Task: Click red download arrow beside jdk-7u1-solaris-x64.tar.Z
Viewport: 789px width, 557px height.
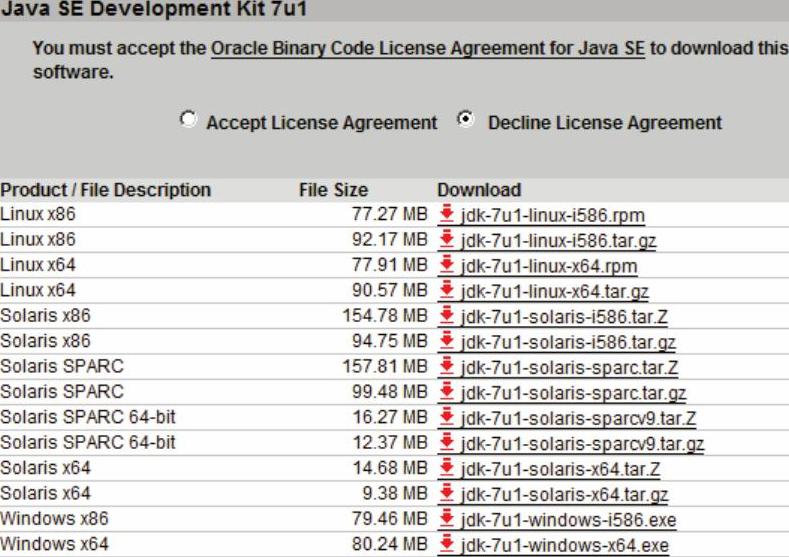Action: click(446, 467)
